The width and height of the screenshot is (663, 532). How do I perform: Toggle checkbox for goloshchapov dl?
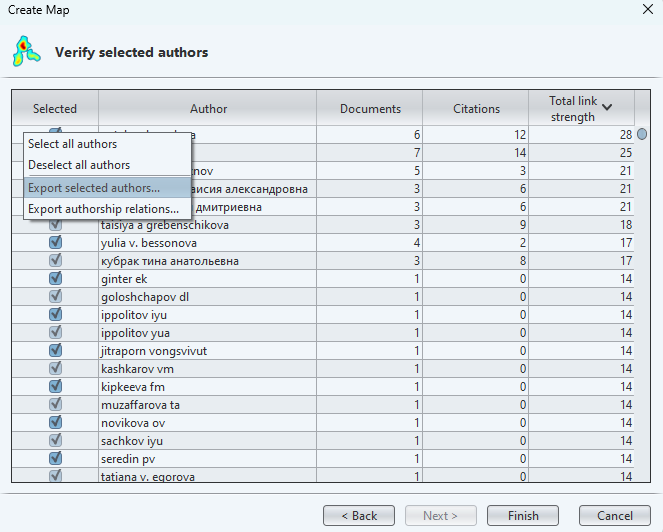click(55, 297)
